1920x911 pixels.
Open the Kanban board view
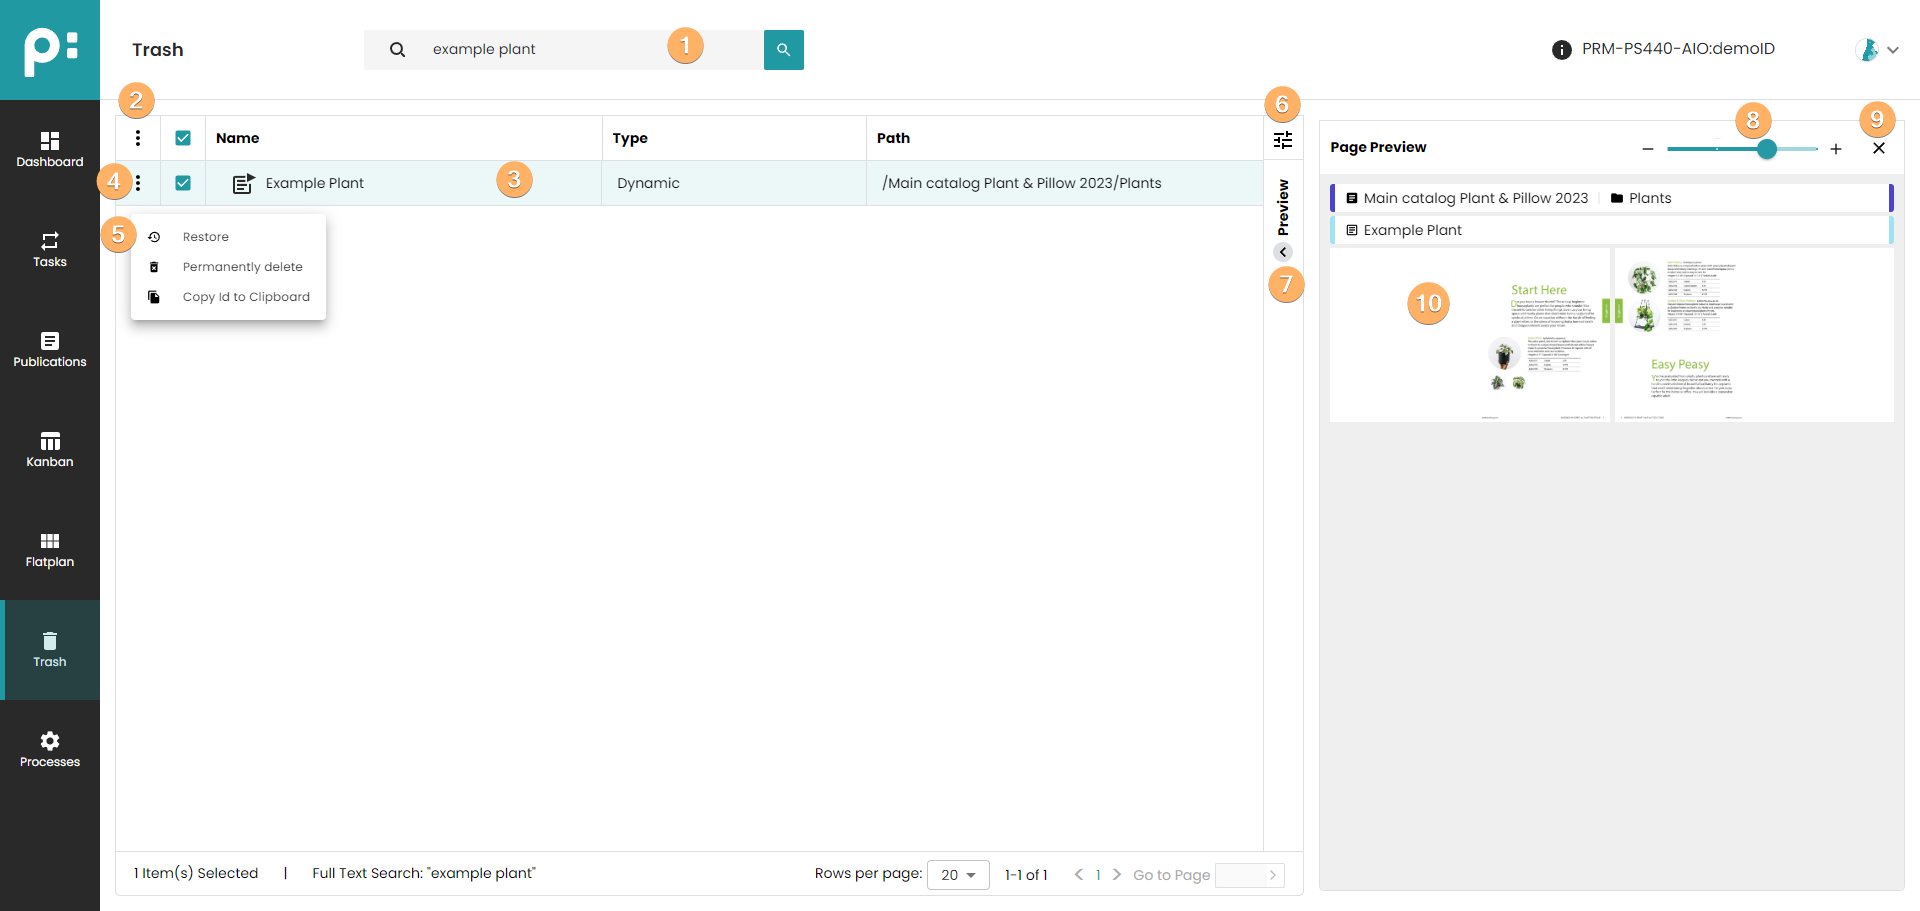49,449
